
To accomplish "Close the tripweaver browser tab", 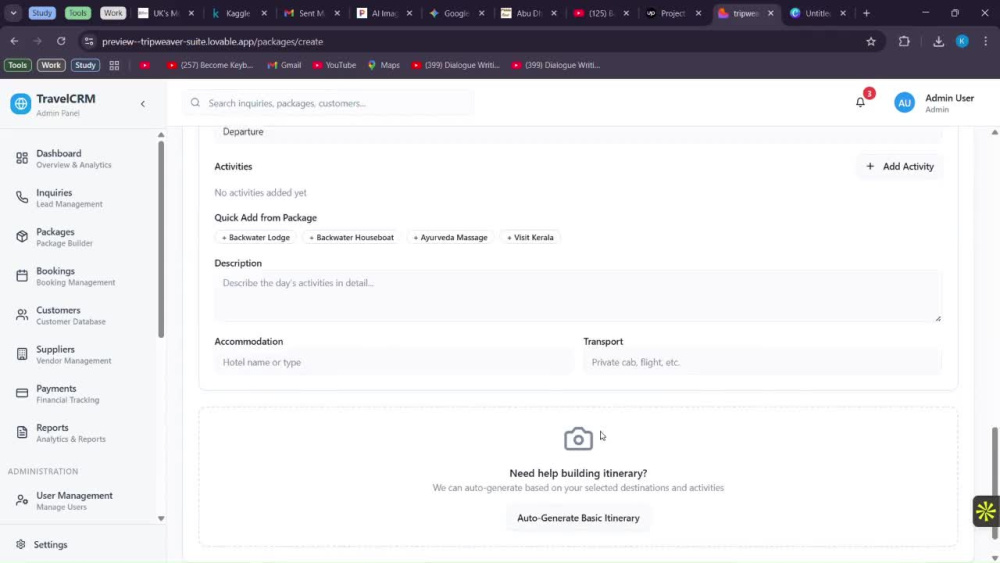I will pos(770,13).
